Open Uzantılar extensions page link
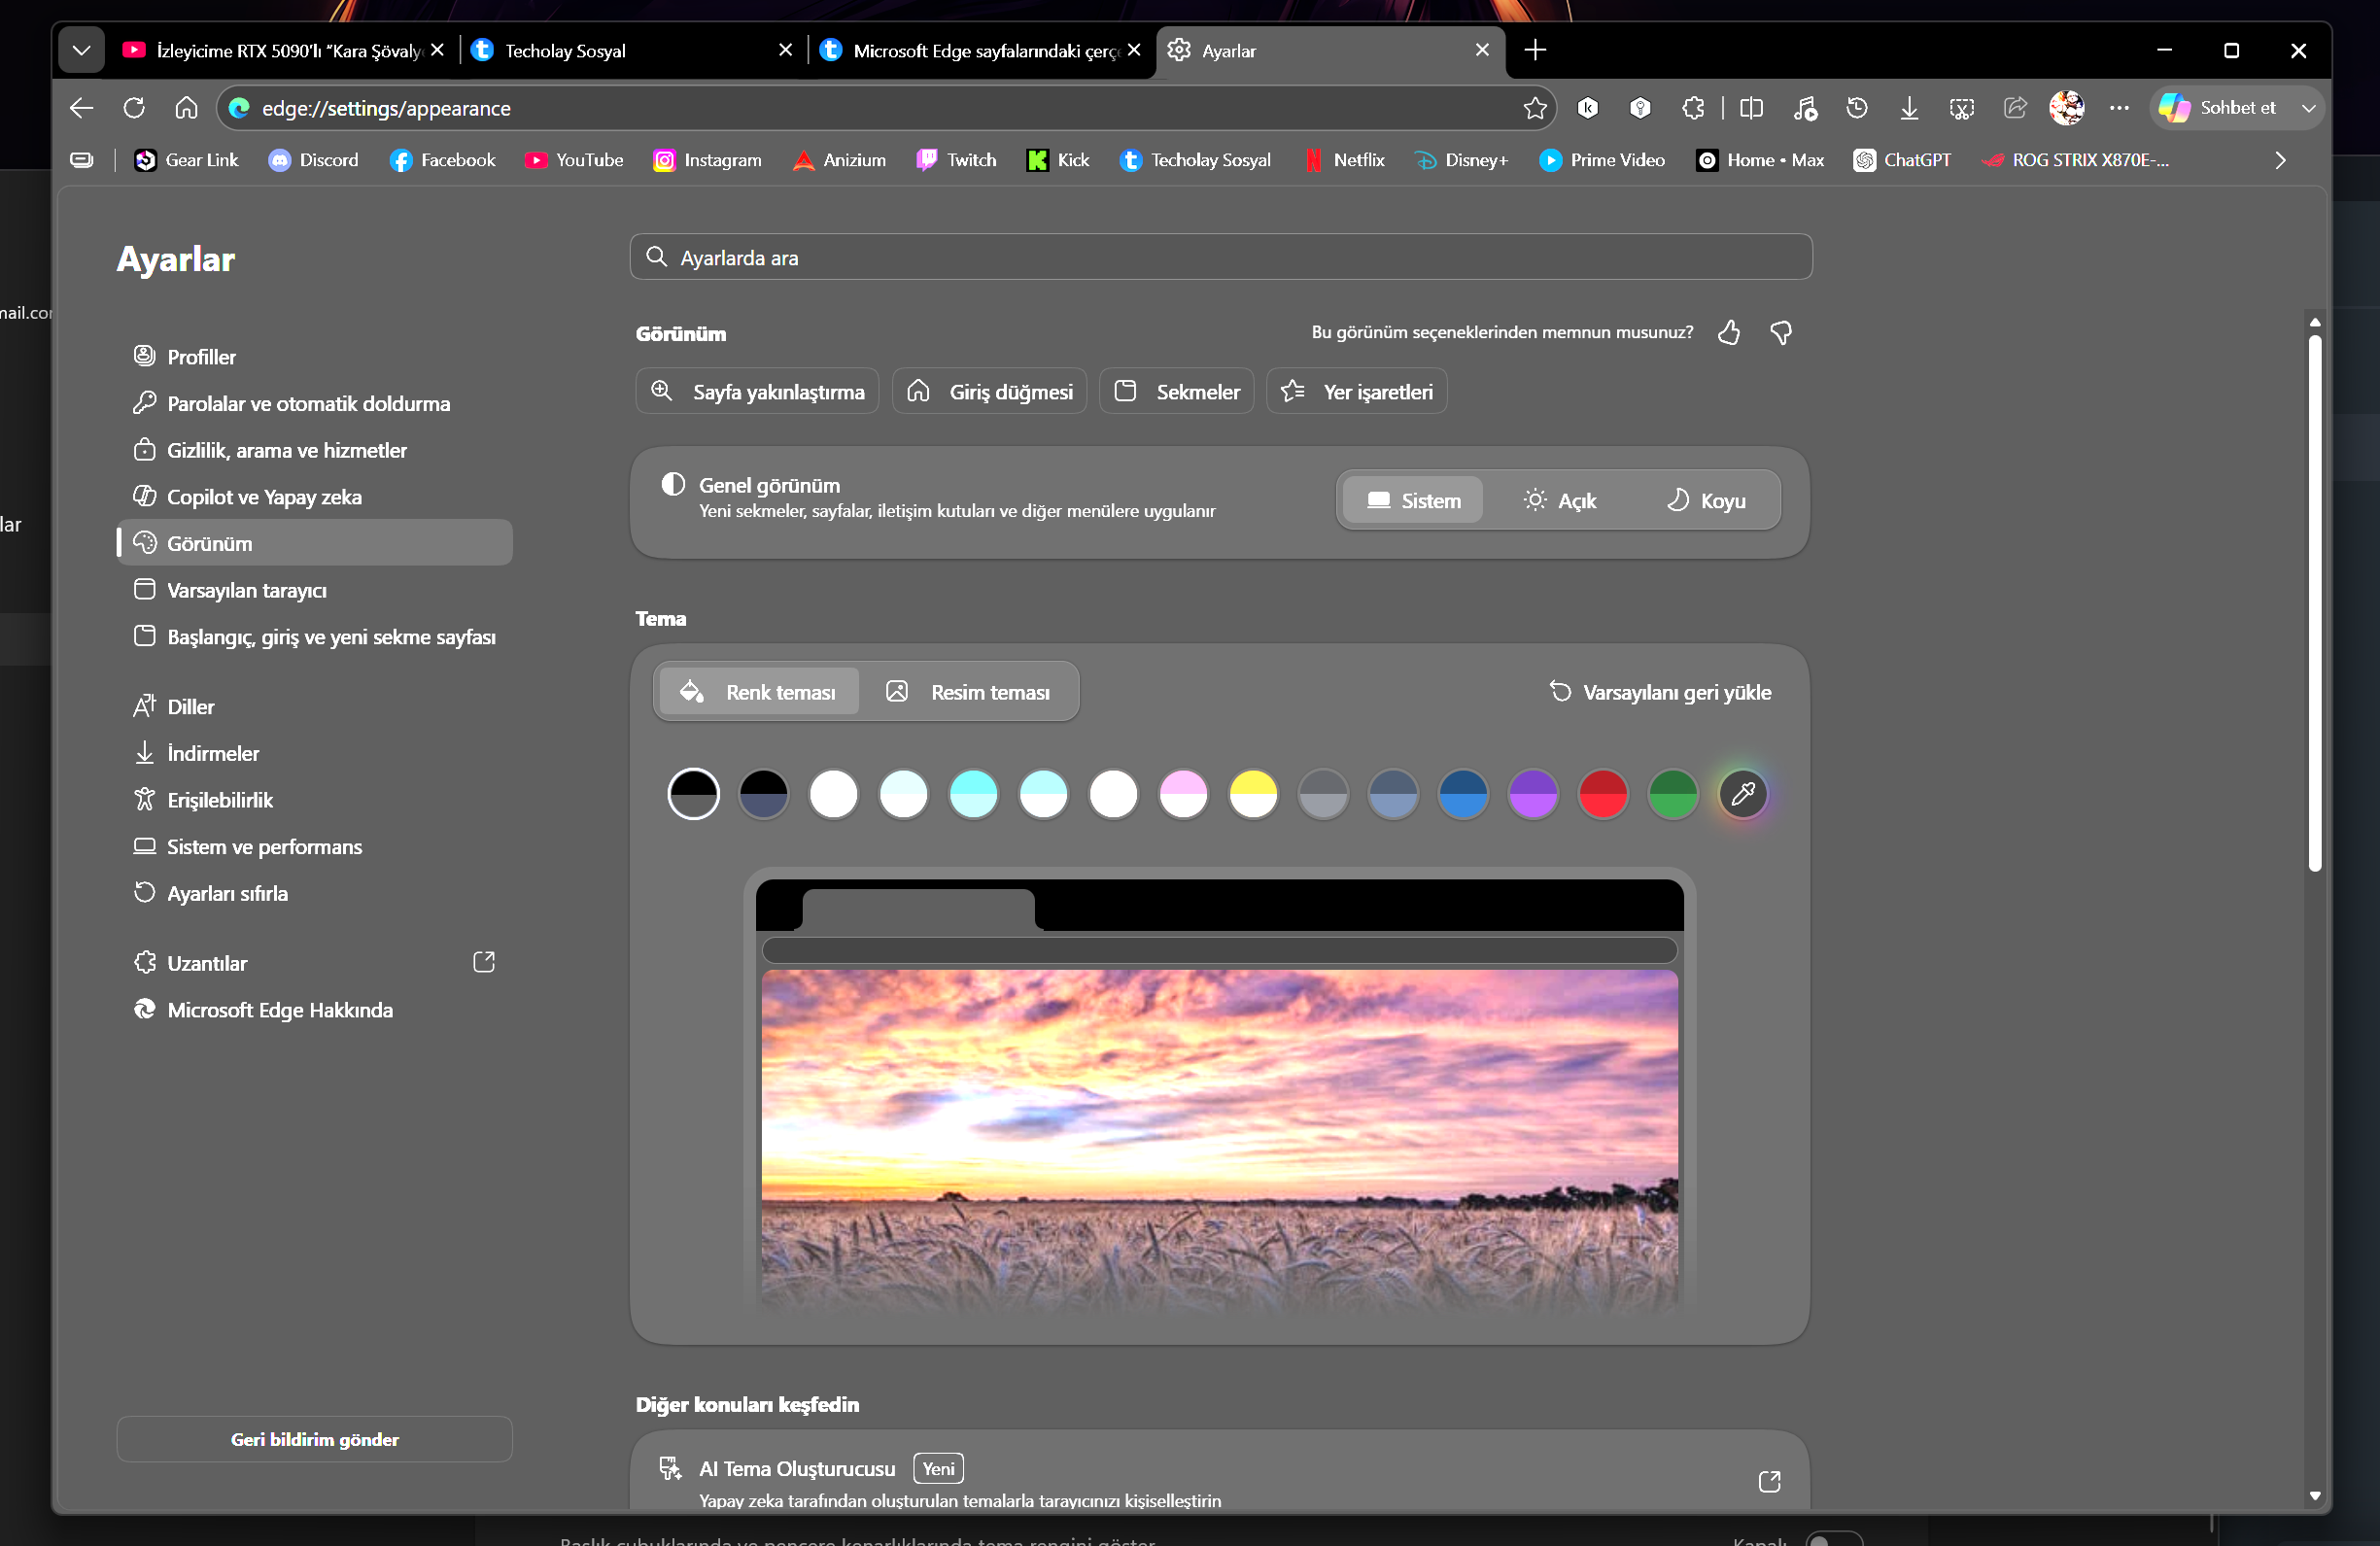2380x1546 pixels. [x=314, y=963]
